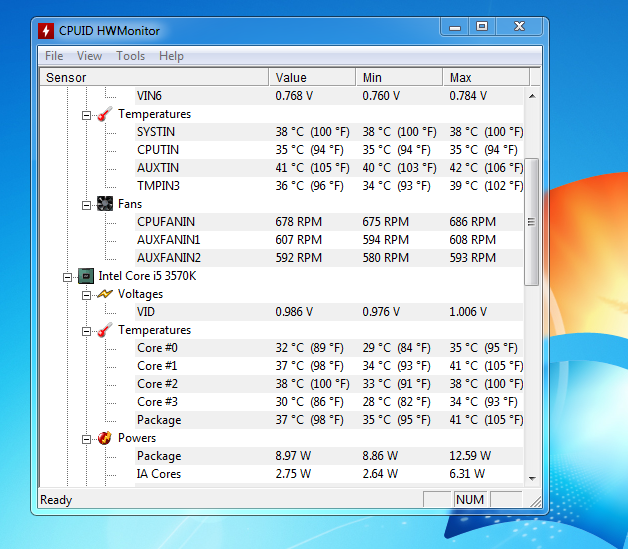Viewport: 628px width, 549px height.
Task: Open the View menu
Action: (x=89, y=56)
